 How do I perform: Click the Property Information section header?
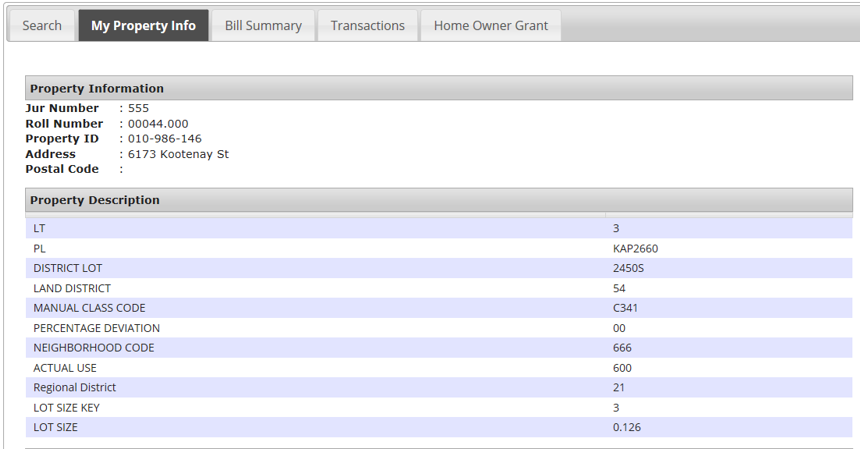(x=97, y=89)
